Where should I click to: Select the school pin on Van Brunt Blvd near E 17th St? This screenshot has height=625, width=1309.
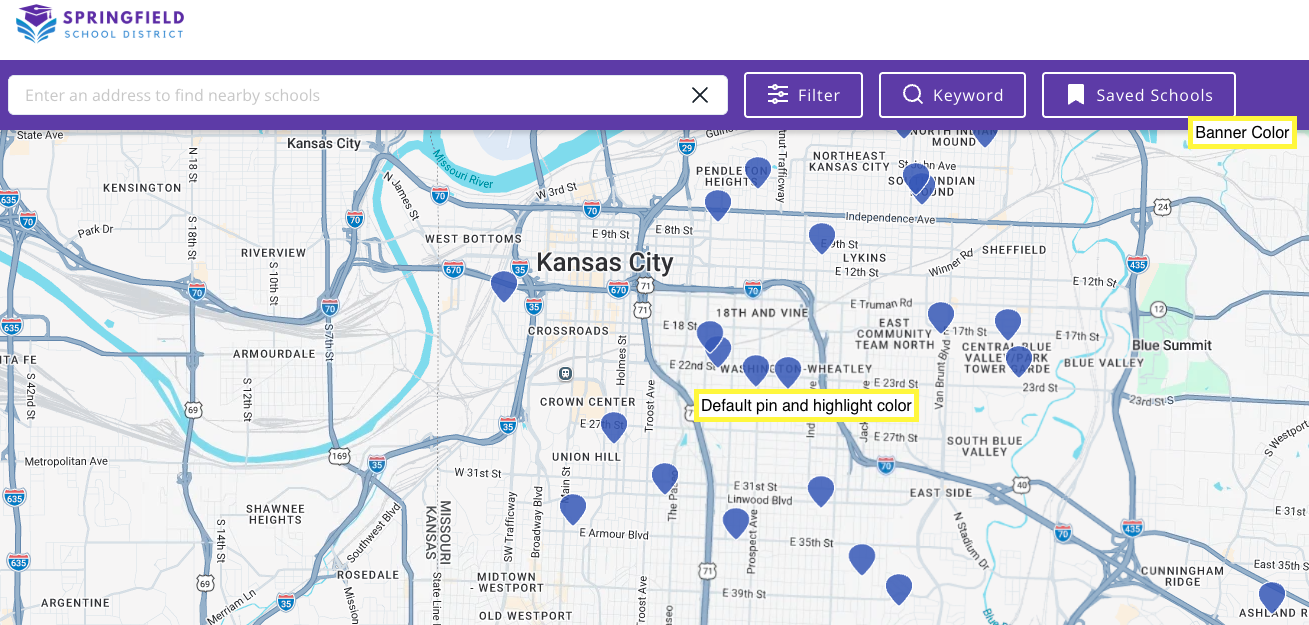(941, 318)
